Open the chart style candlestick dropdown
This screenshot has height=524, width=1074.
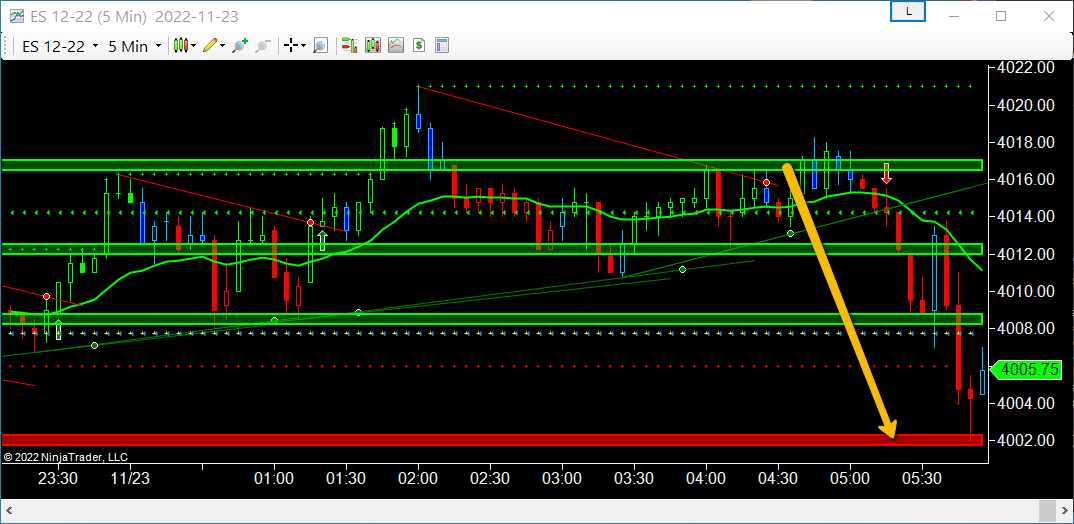[185, 46]
